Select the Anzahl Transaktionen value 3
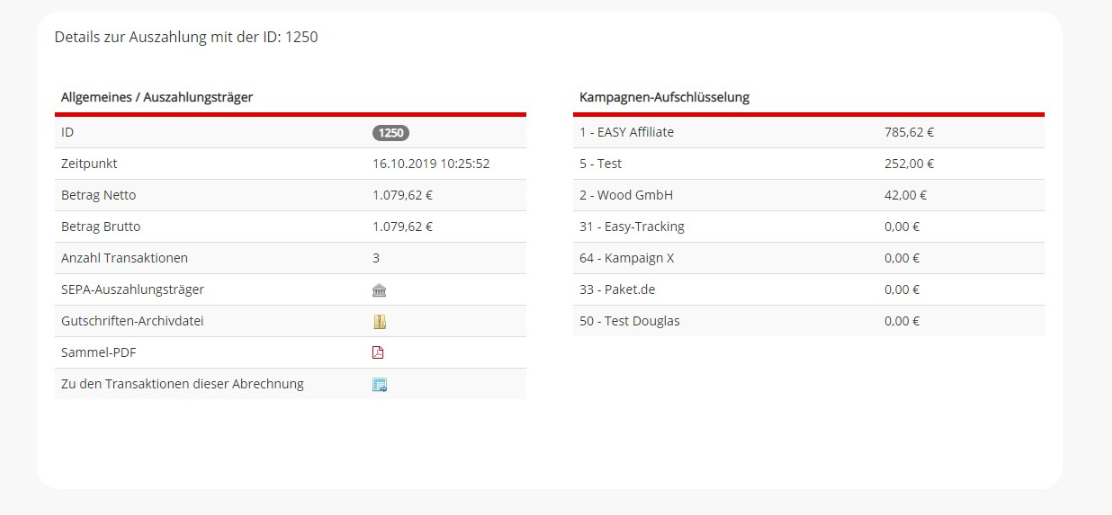 [376, 258]
